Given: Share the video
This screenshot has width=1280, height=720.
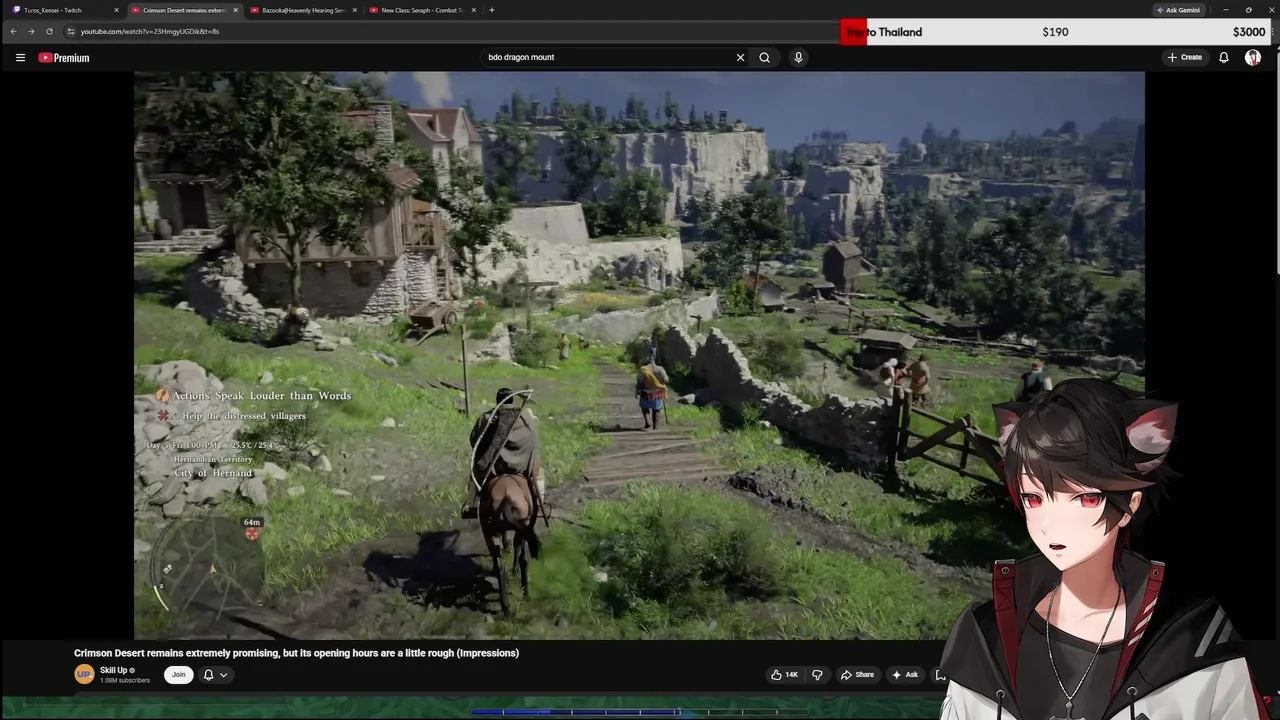Looking at the screenshot, I should 857,675.
